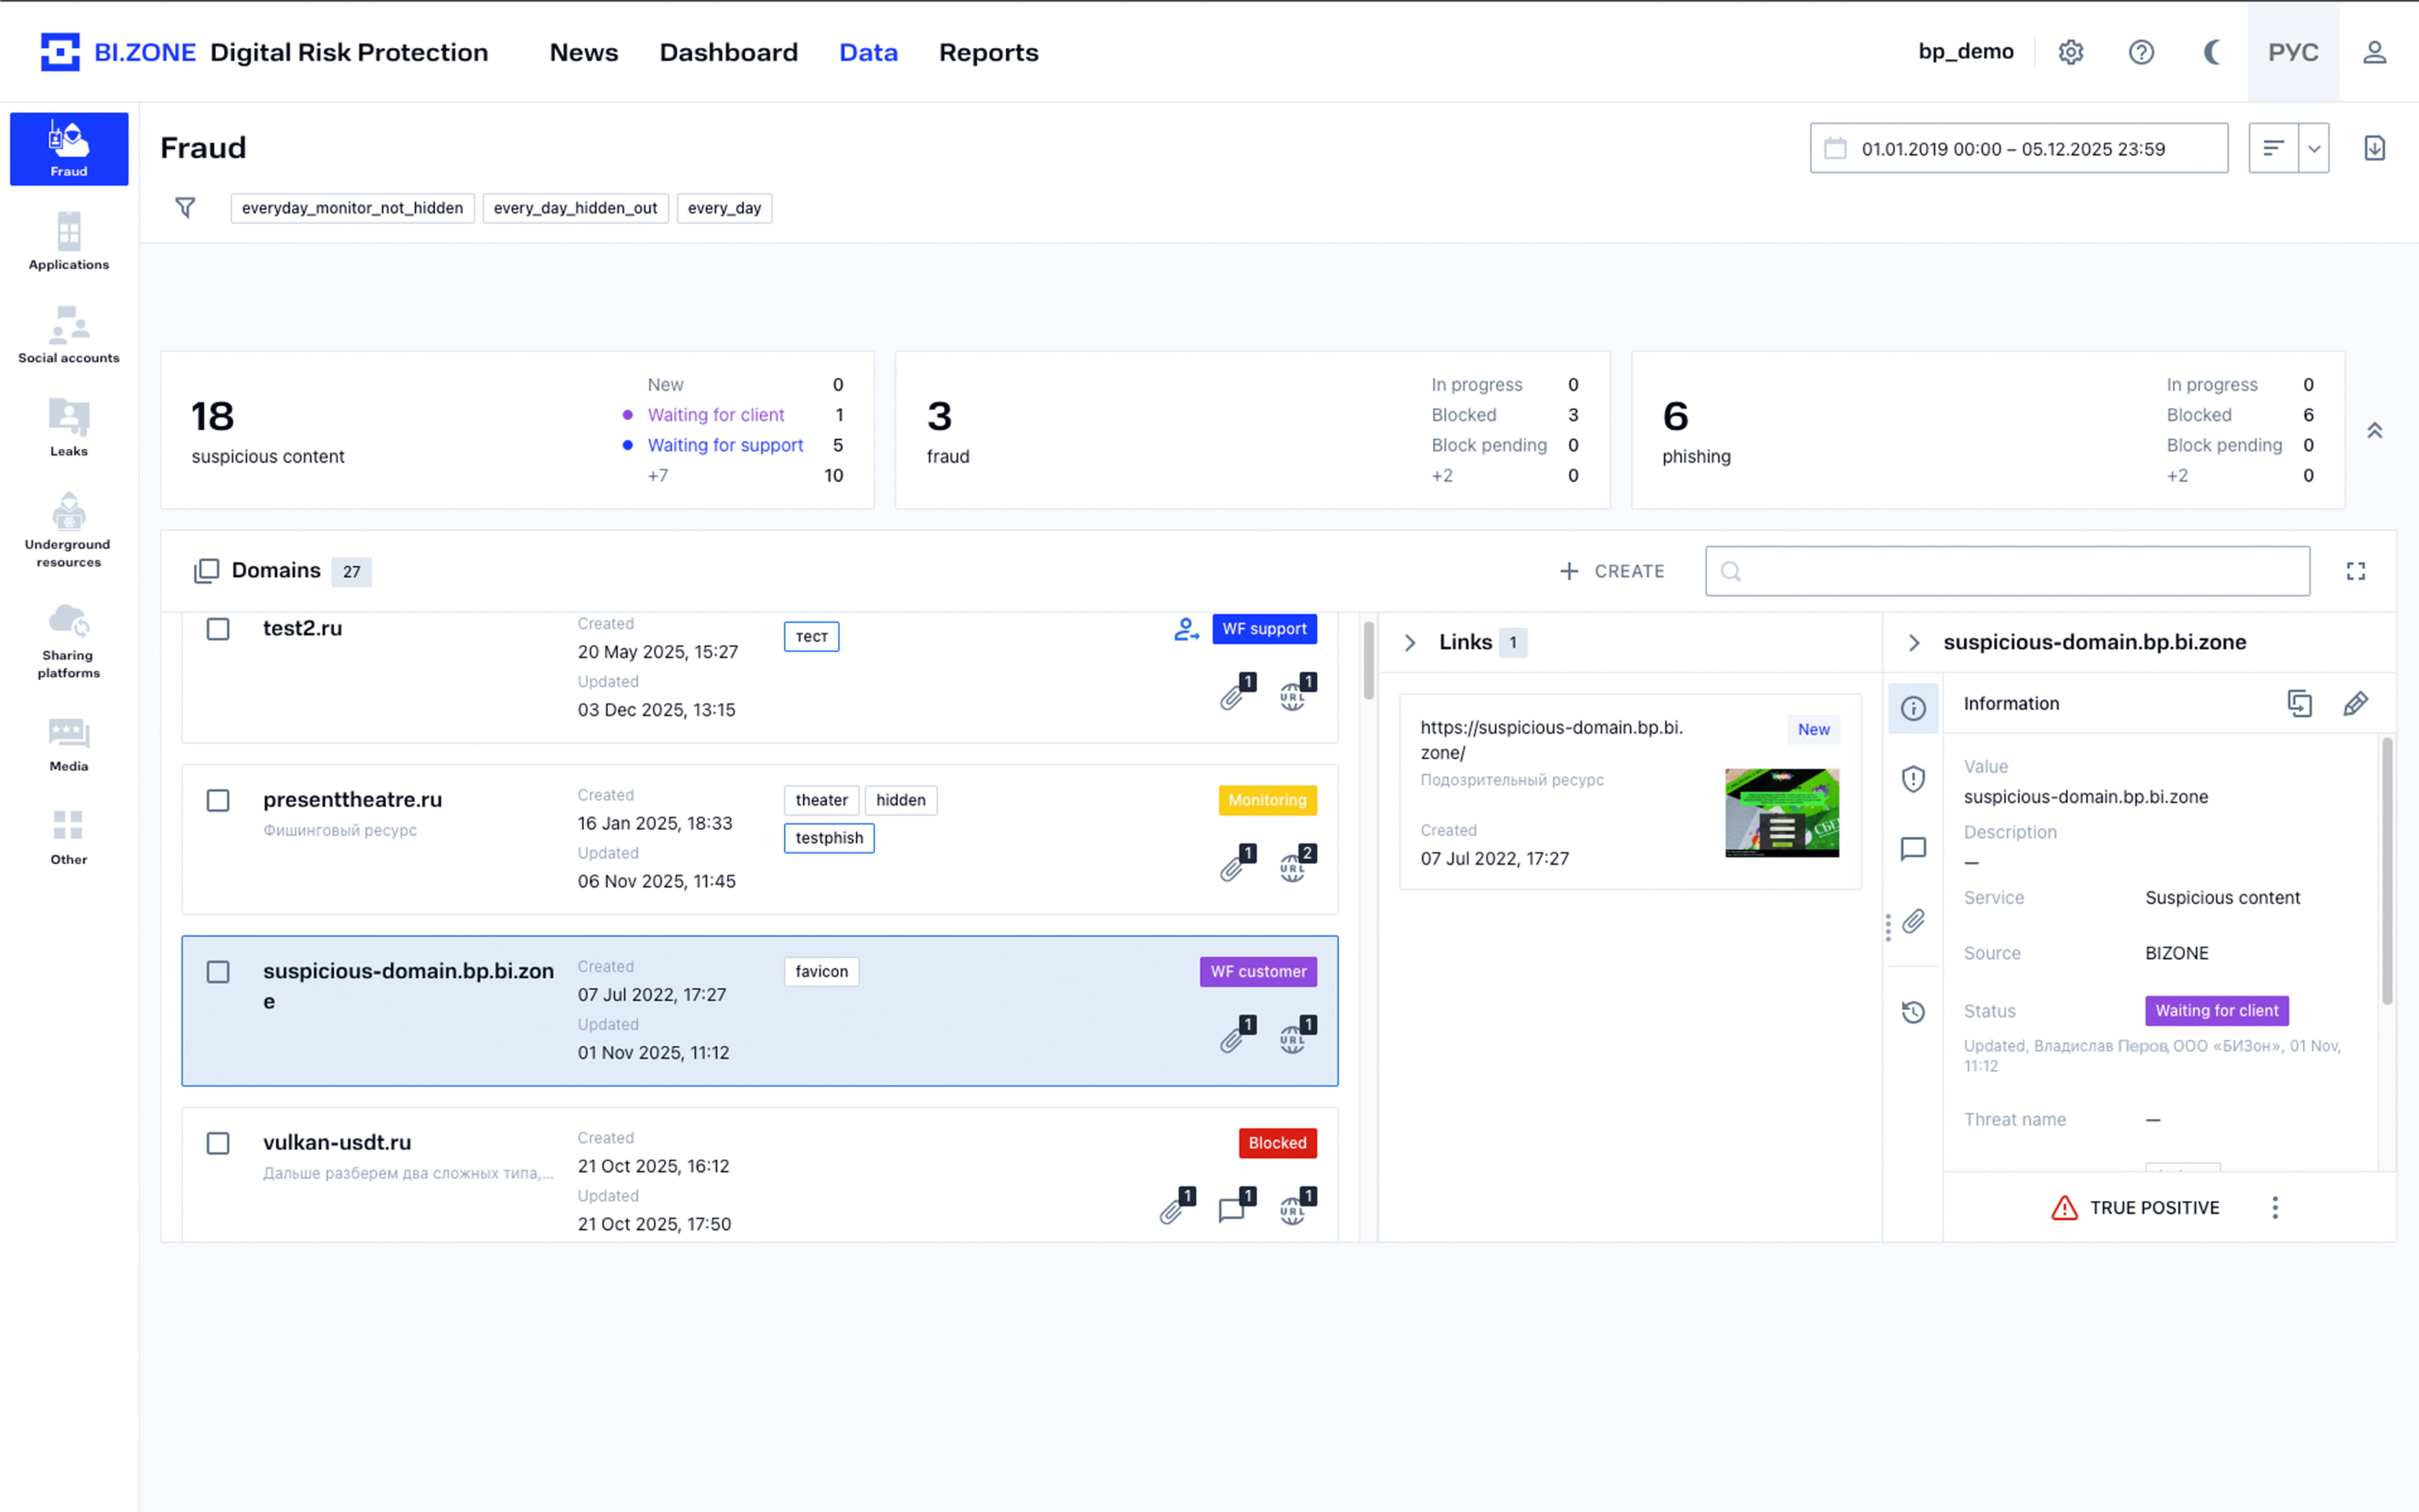
Task: Open the history icon in details panel
Action: 1912,1012
